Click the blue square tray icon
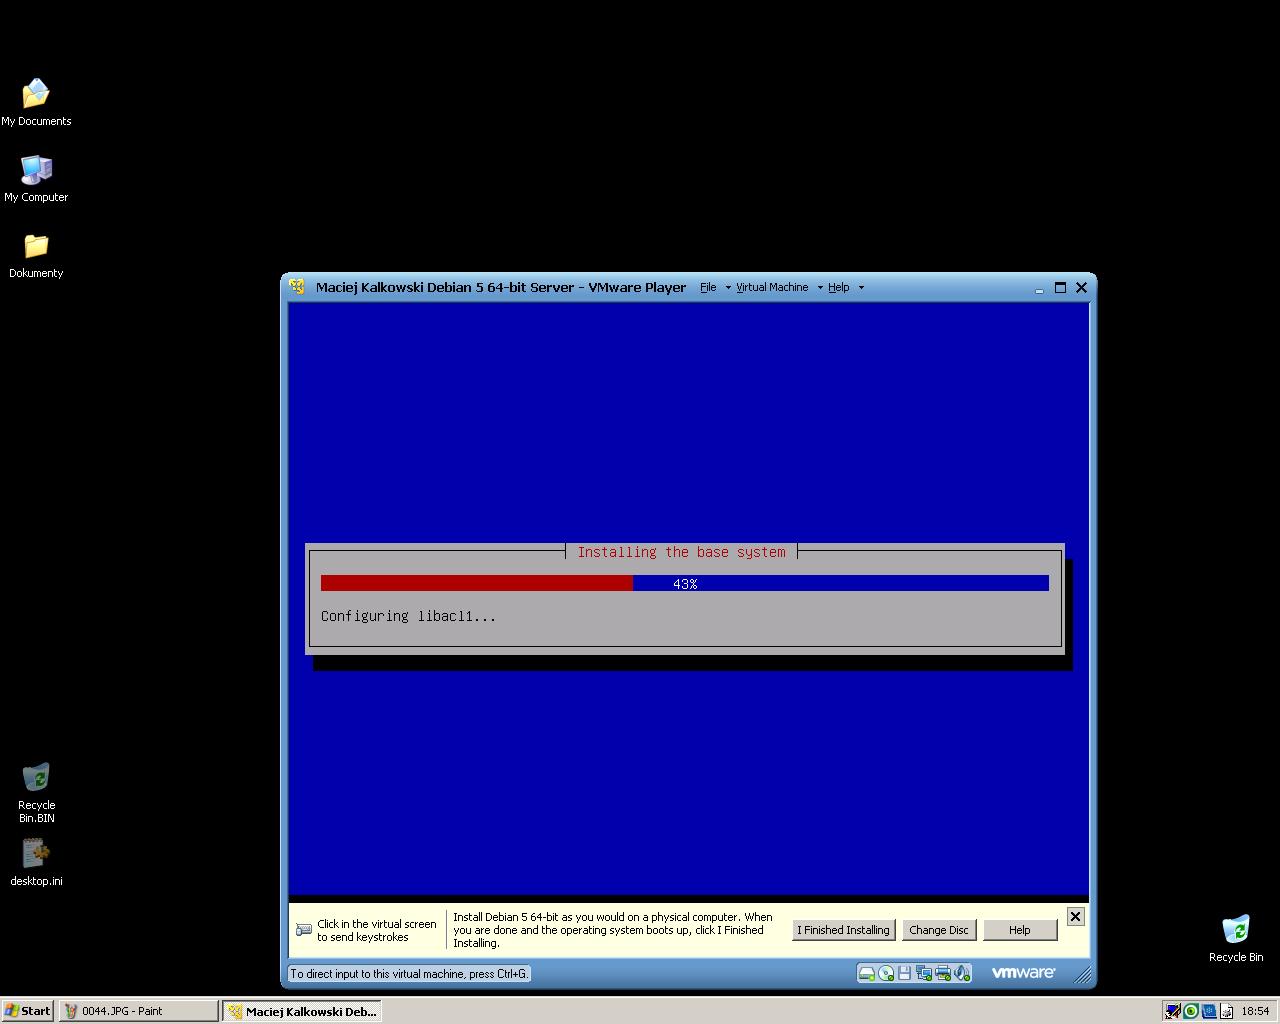Image resolution: width=1280 pixels, height=1024 pixels. pyautogui.click(x=1208, y=1011)
